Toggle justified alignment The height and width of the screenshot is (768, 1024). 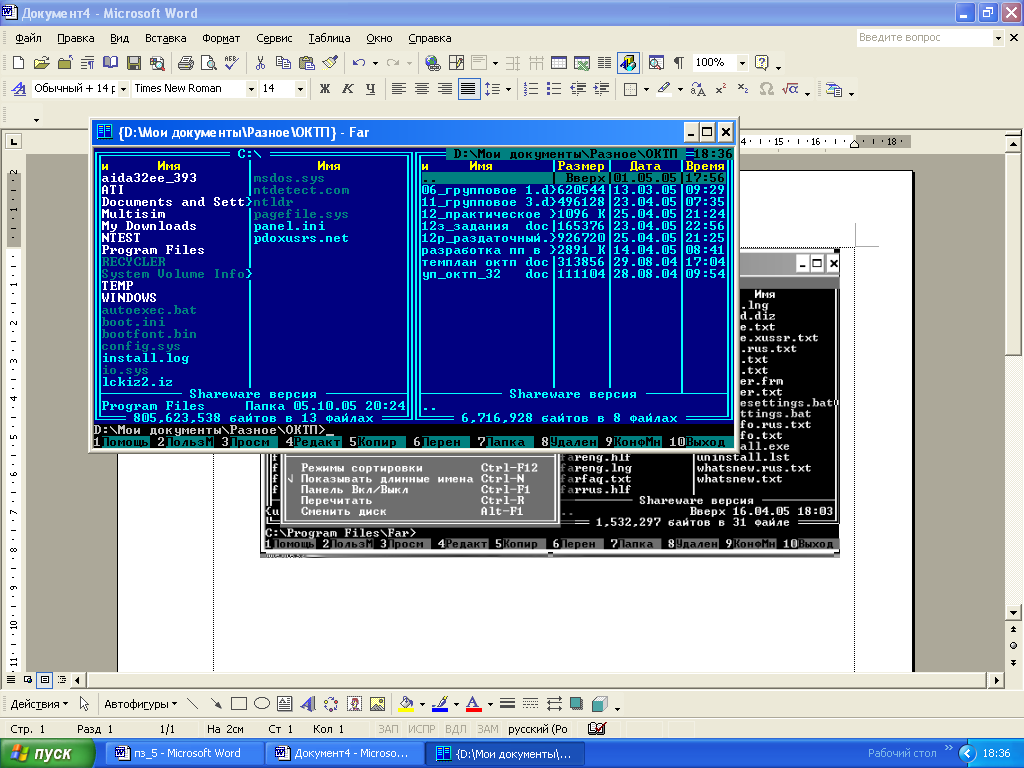[x=468, y=89]
